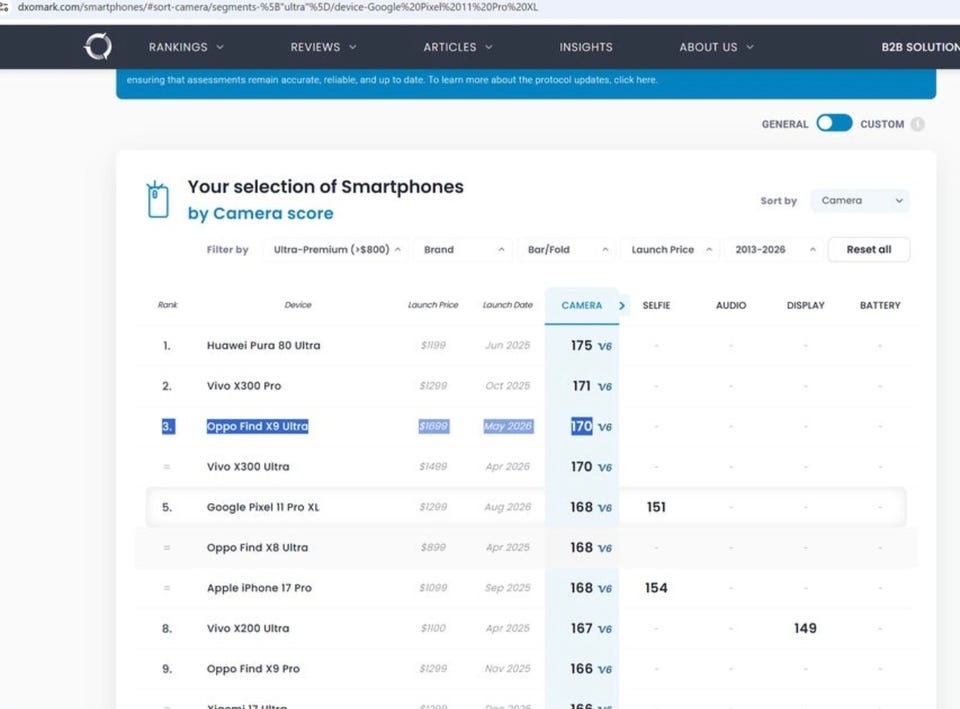Expand the Brand filter

tap(463, 250)
